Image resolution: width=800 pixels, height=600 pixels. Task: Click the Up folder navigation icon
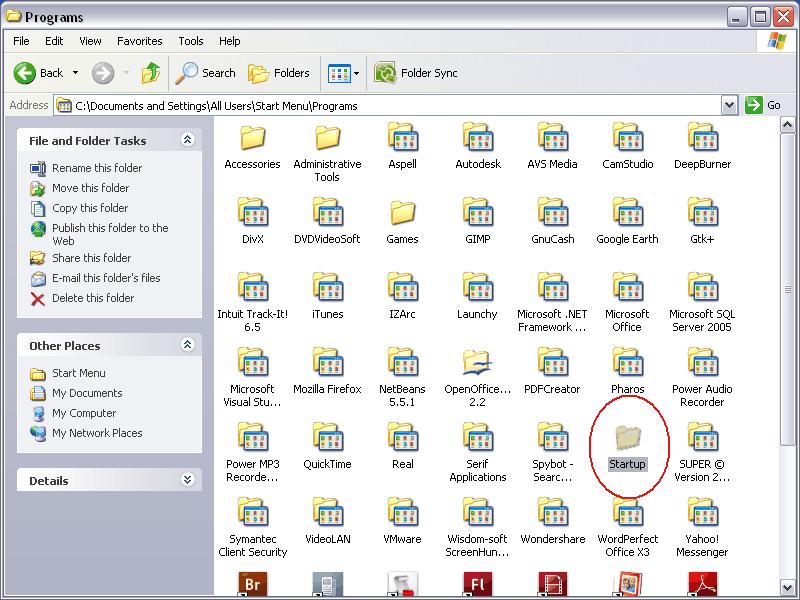click(151, 72)
